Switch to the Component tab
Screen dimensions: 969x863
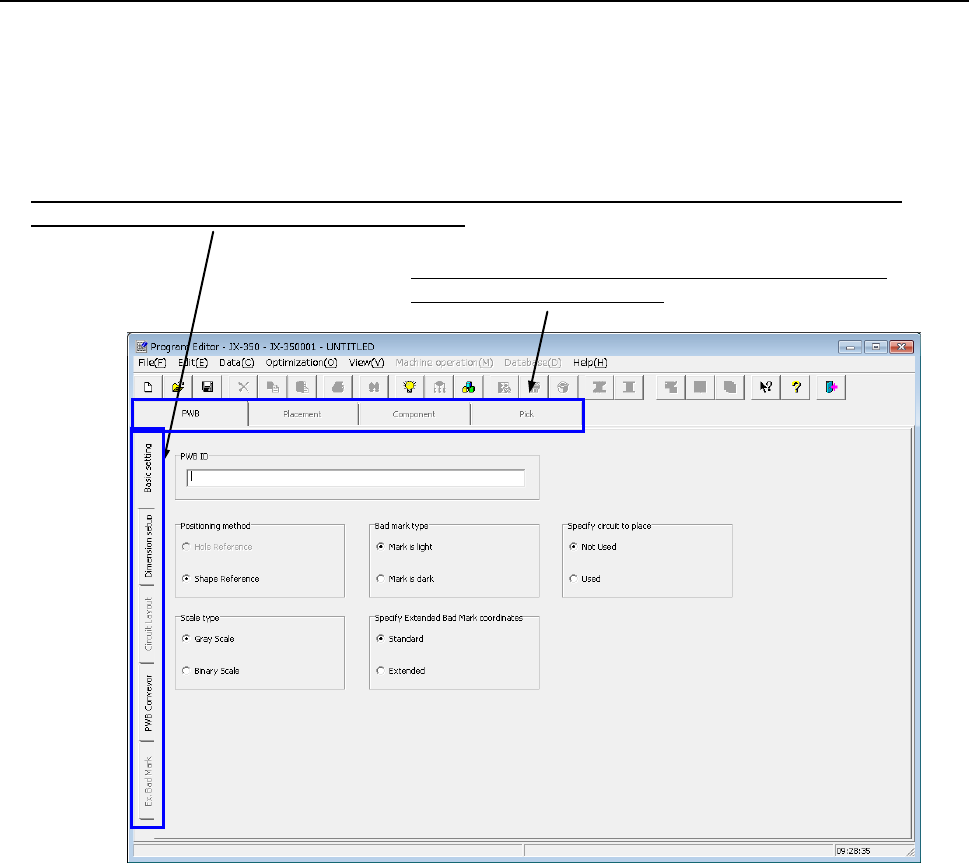(x=413, y=414)
